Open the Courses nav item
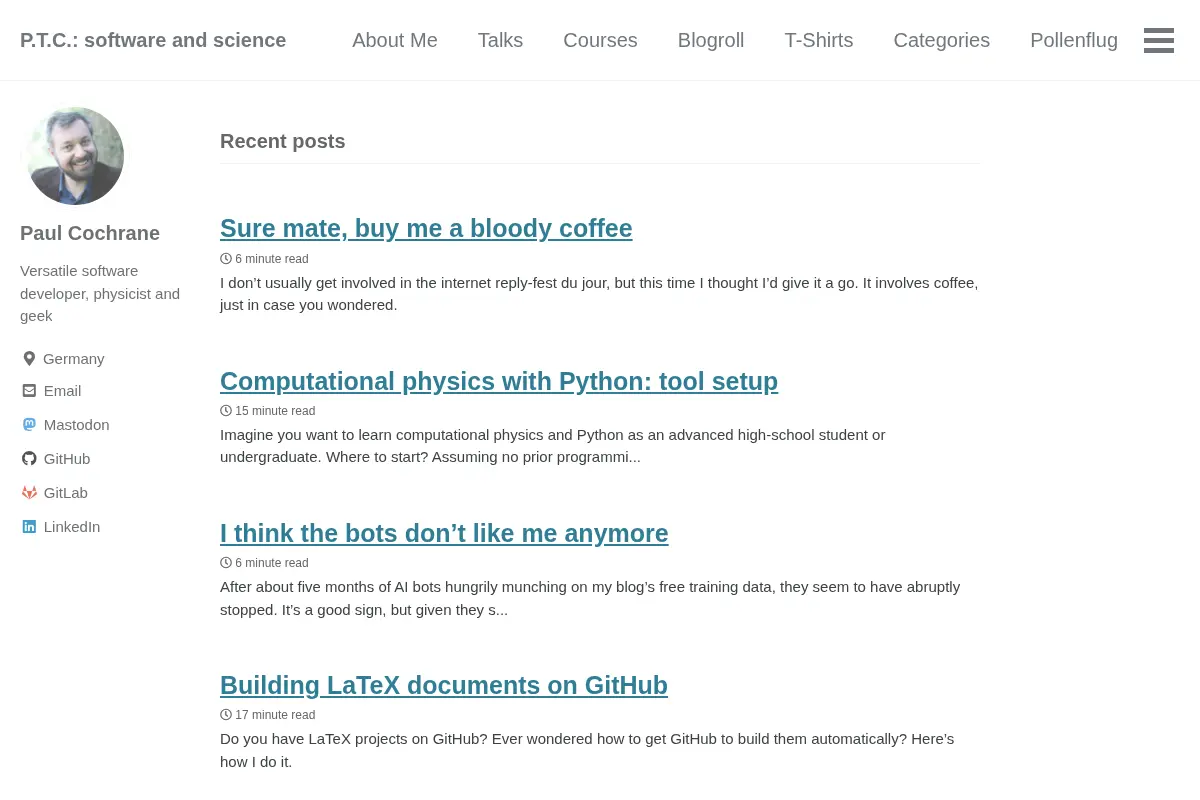 point(600,40)
